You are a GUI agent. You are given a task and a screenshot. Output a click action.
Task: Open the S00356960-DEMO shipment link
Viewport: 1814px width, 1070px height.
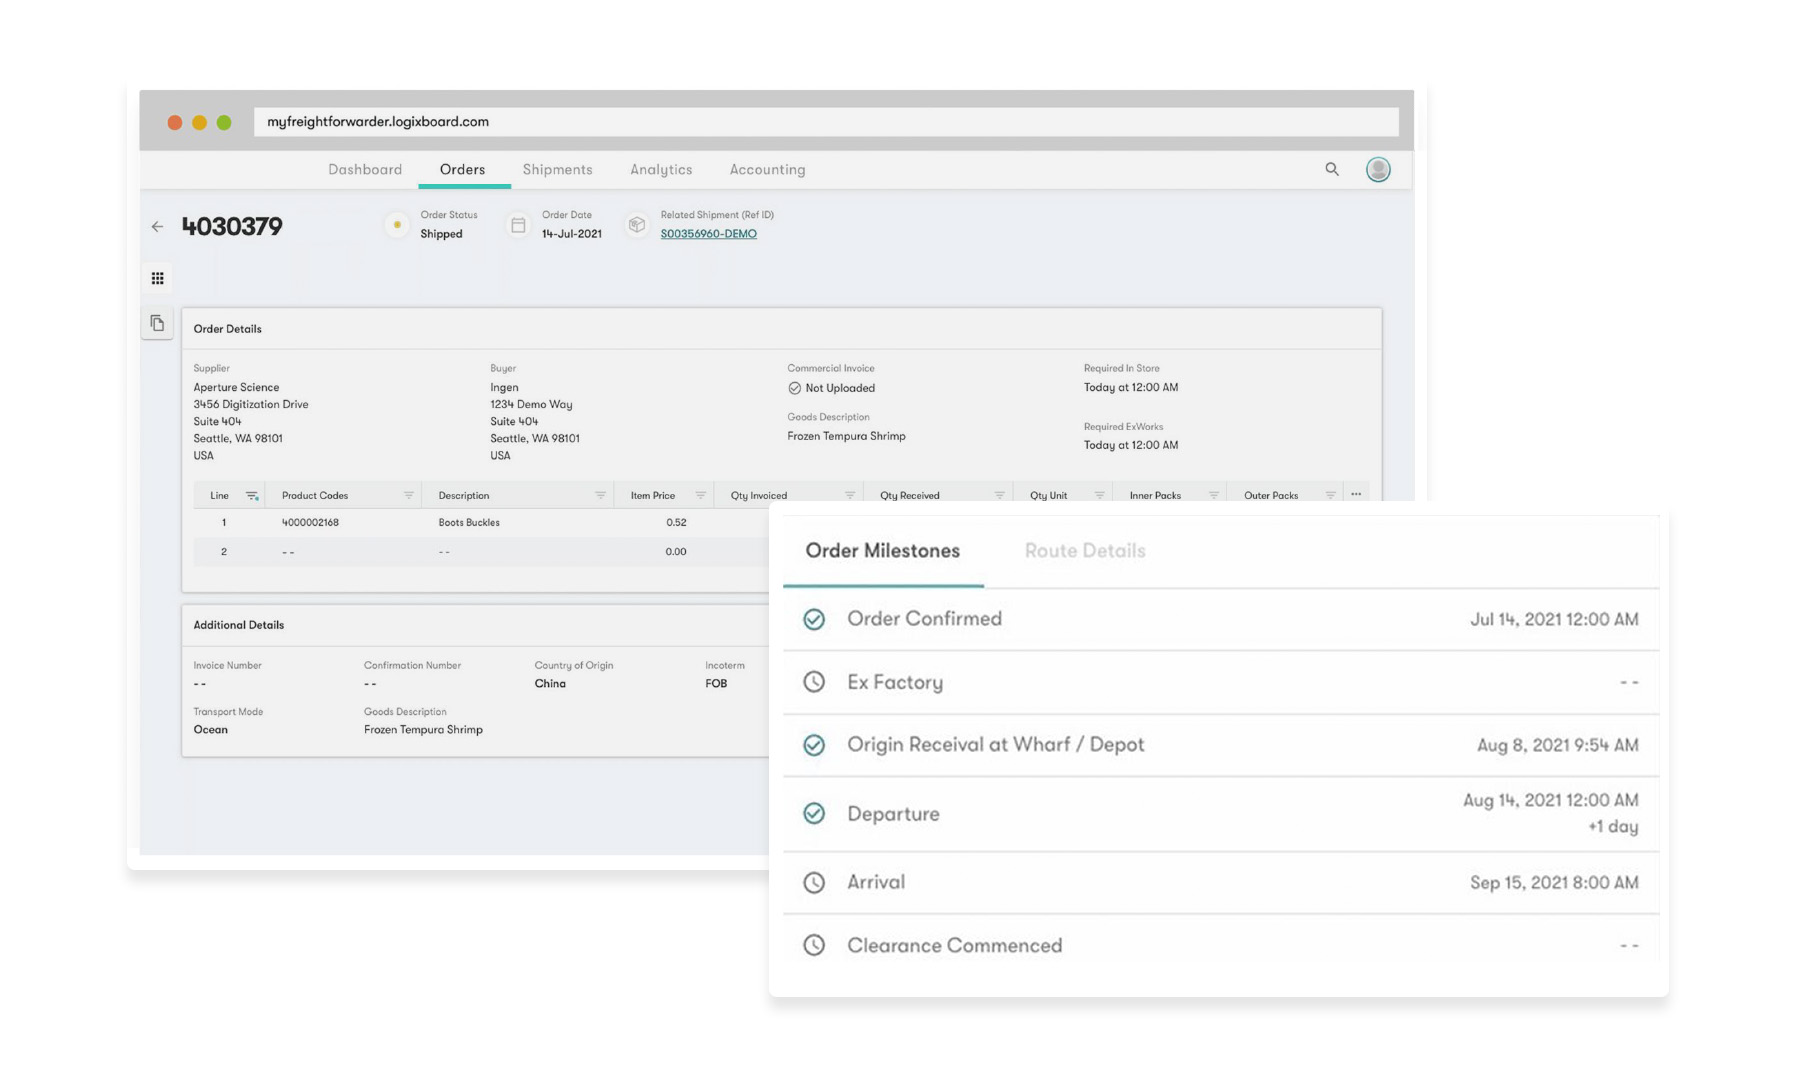[x=708, y=234]
